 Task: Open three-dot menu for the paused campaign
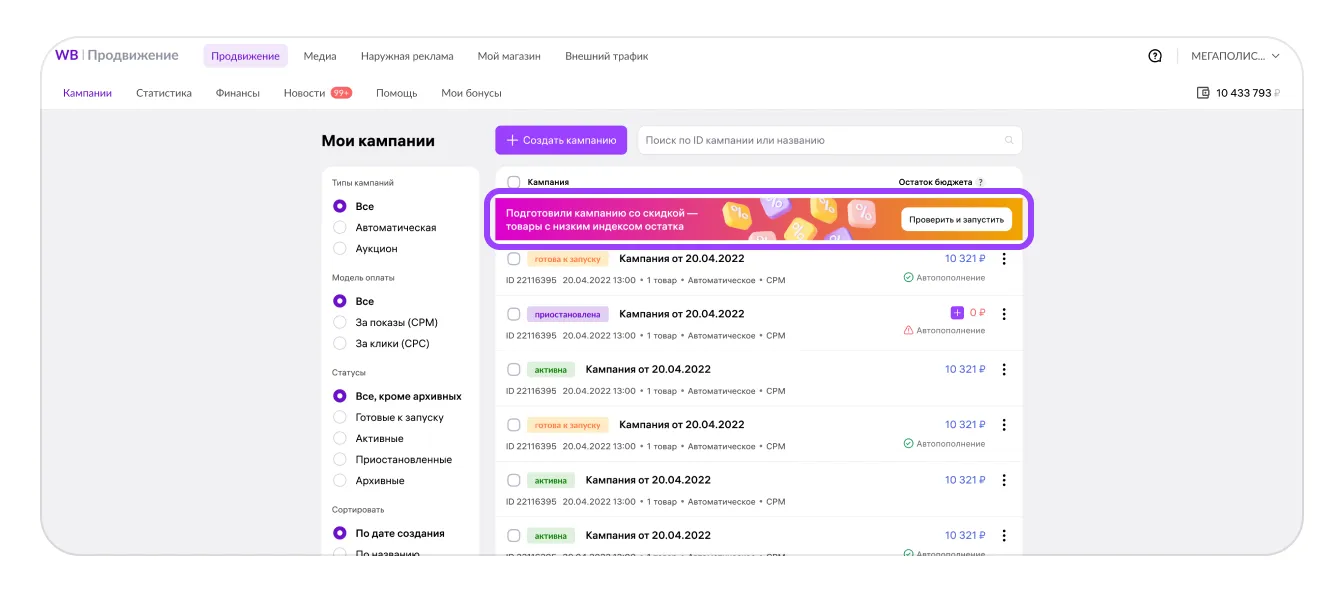[x=1004, y=314]
